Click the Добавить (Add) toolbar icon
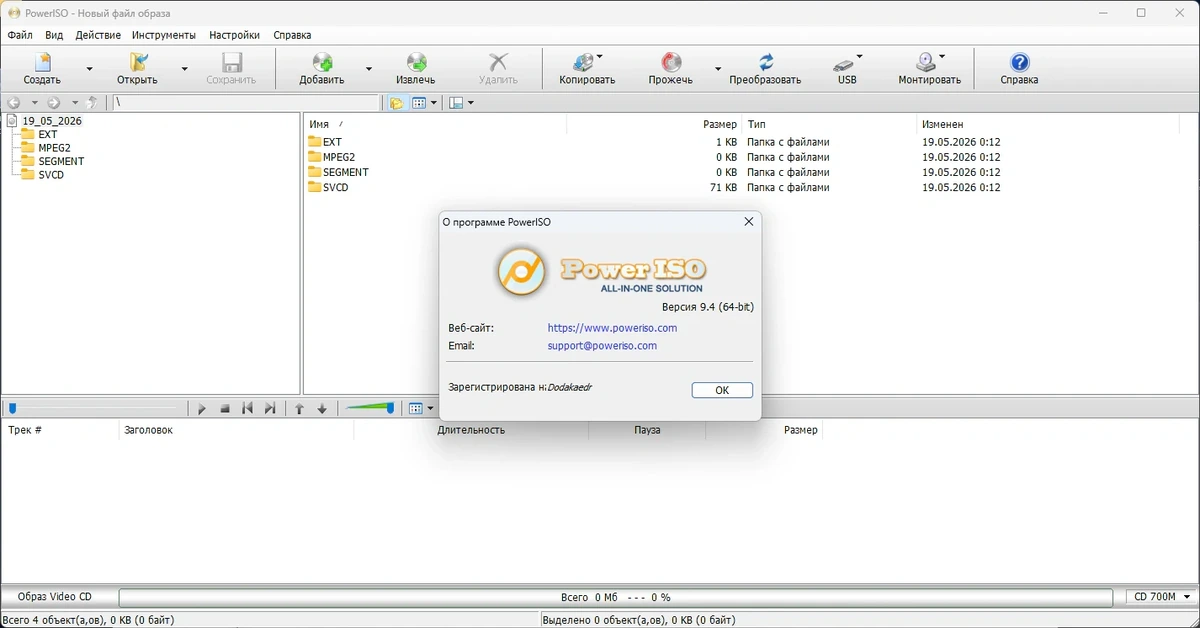 [322, 62]
